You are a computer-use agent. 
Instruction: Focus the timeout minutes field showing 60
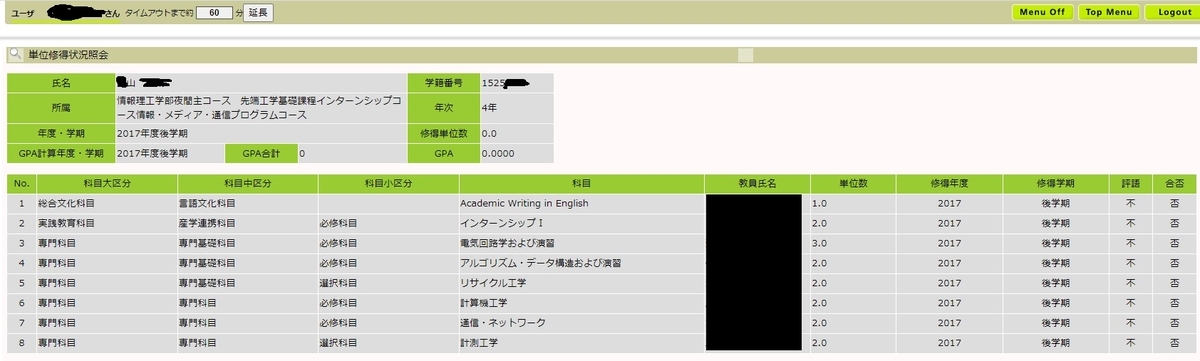tap(213, 13)
